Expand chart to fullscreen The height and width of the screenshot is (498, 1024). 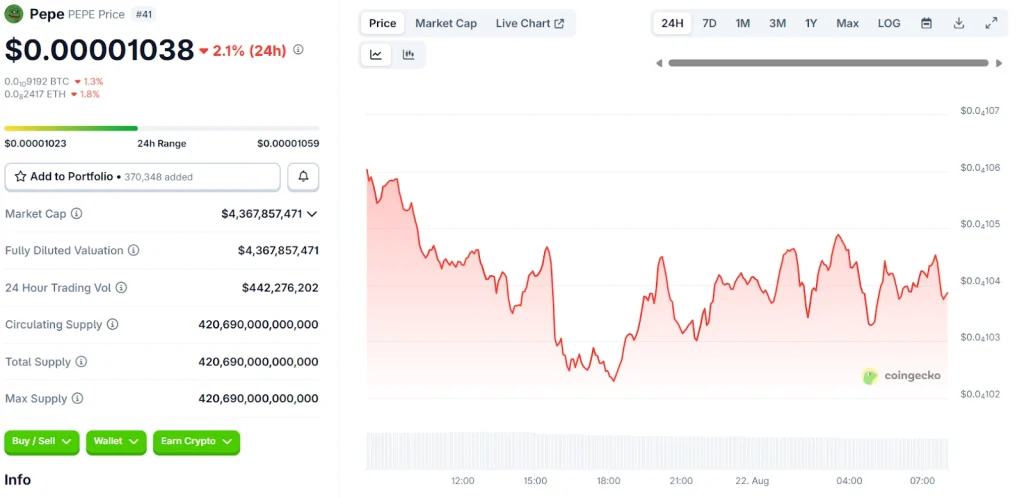pyautogui.click(x=991, y=23)
